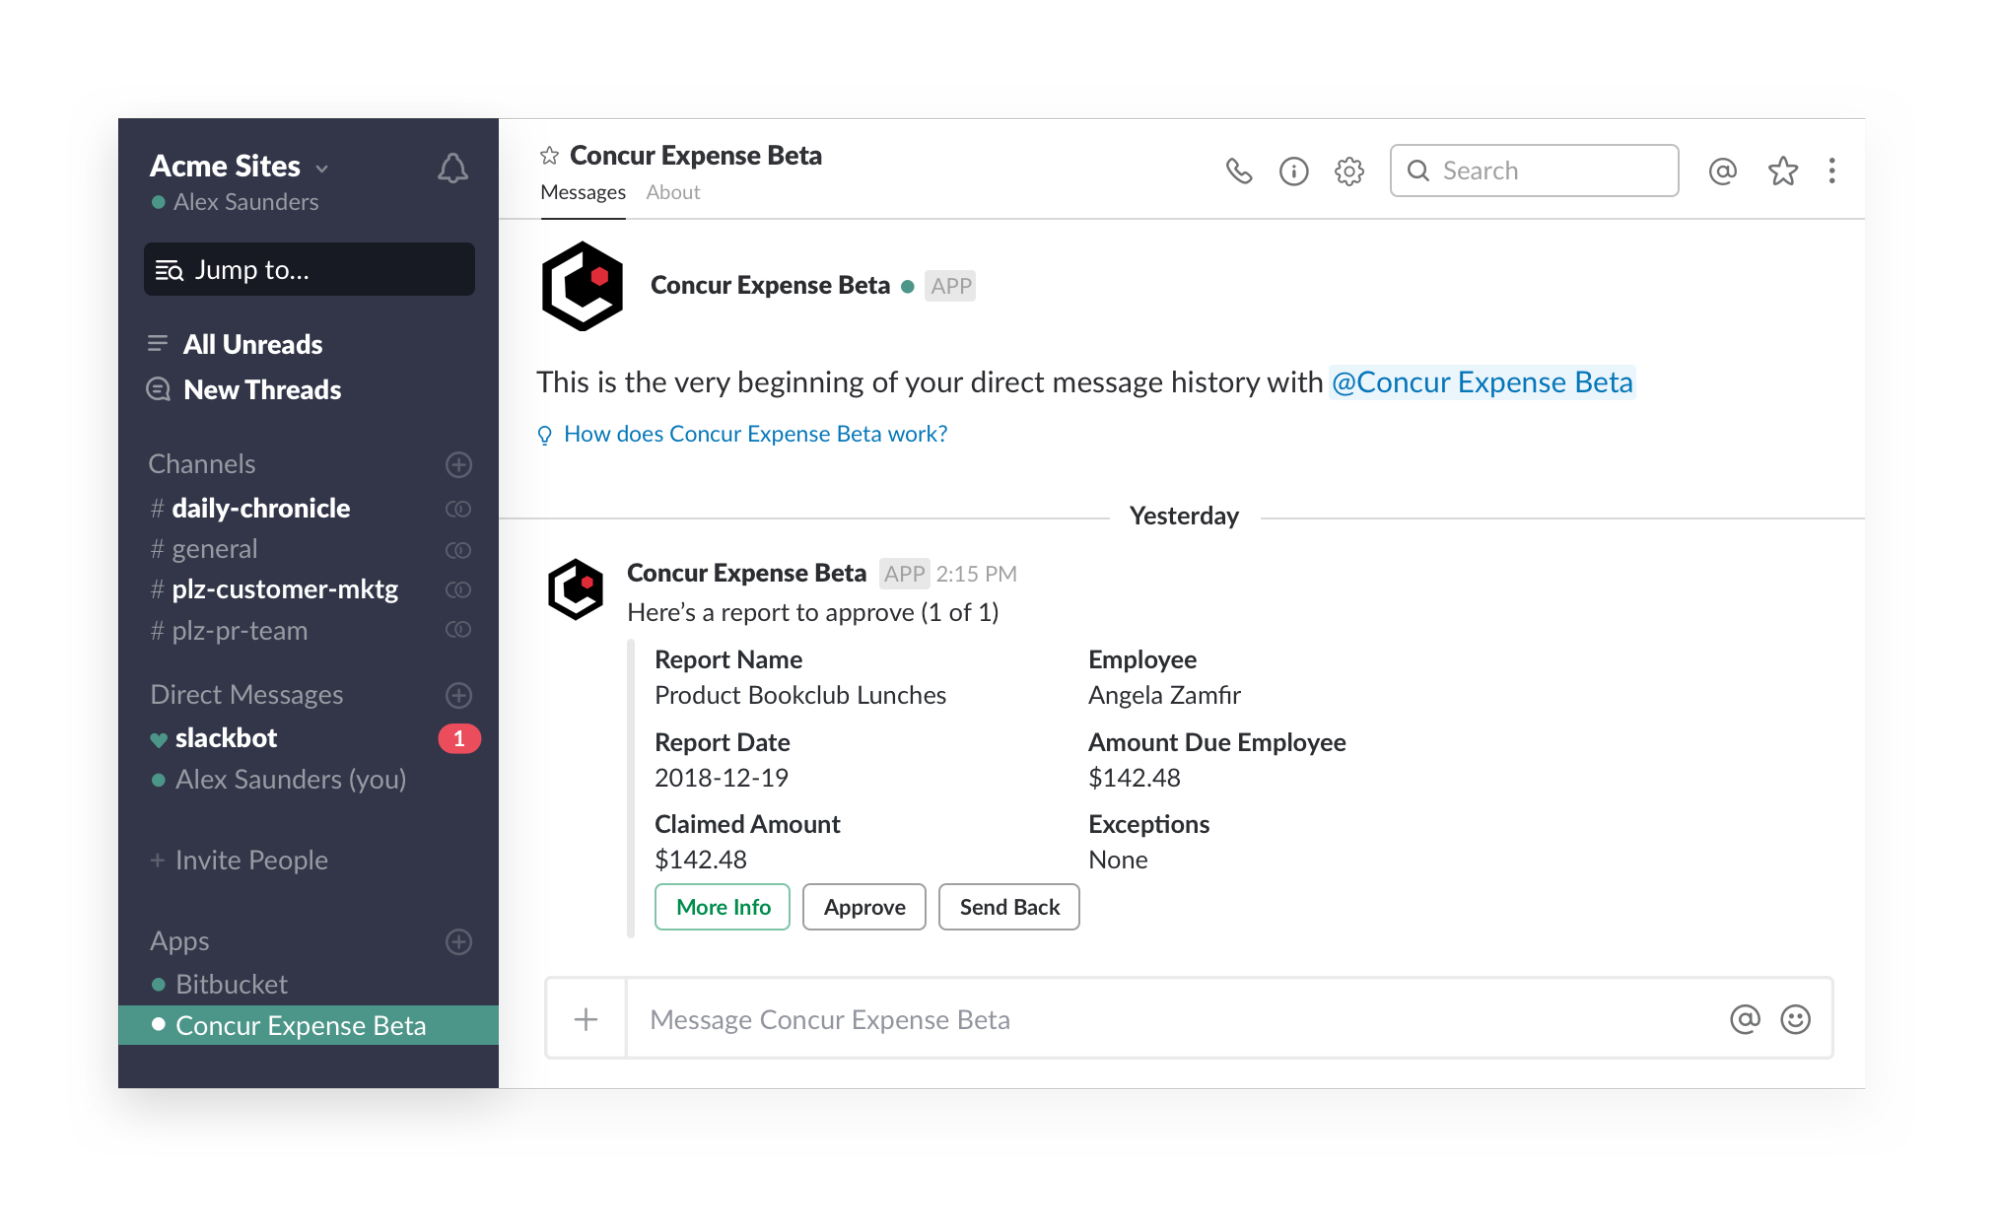
Task: Click inside the Message Concur Expense Beta field
Action: pyautogui.click(x=1000, y=1019)
